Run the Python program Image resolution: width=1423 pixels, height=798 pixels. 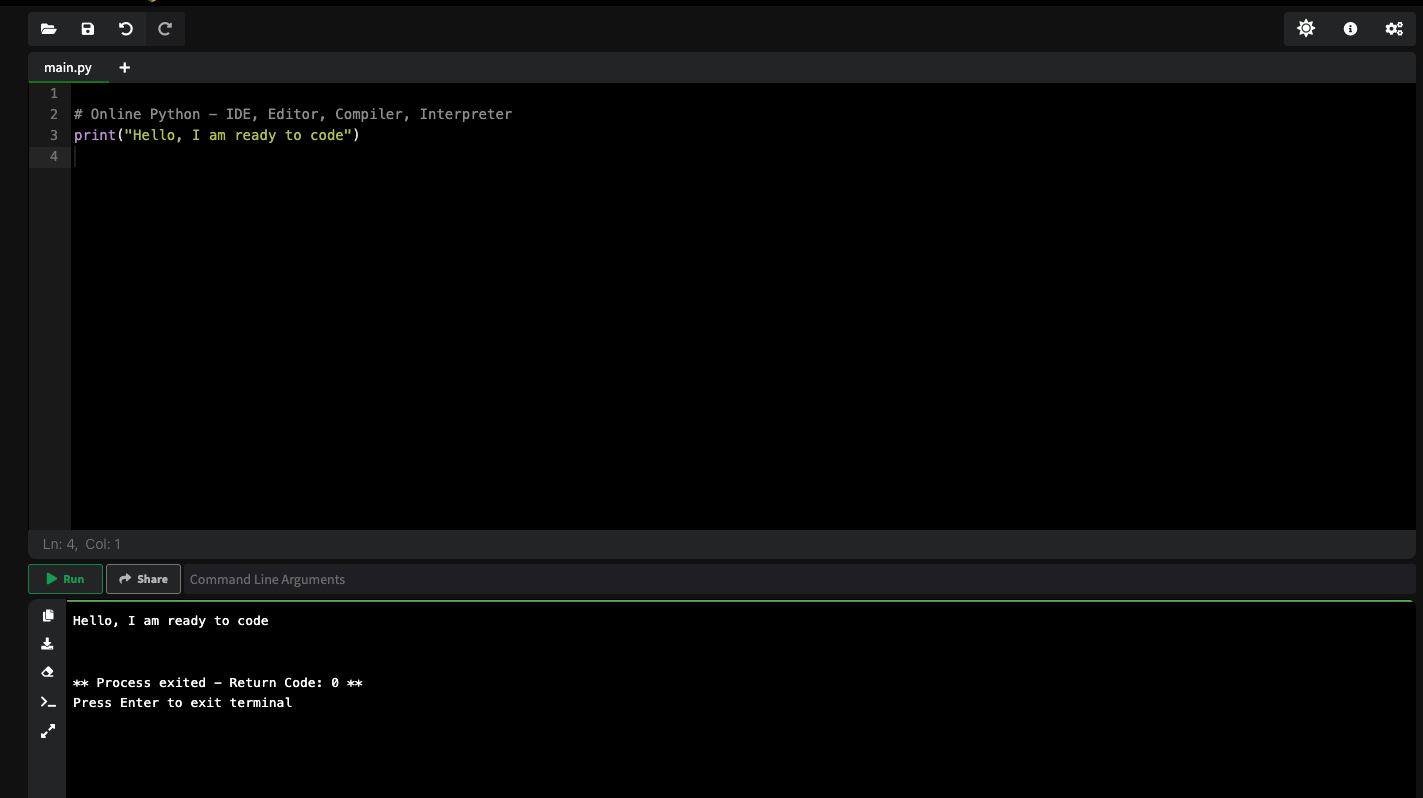point(64,578)
